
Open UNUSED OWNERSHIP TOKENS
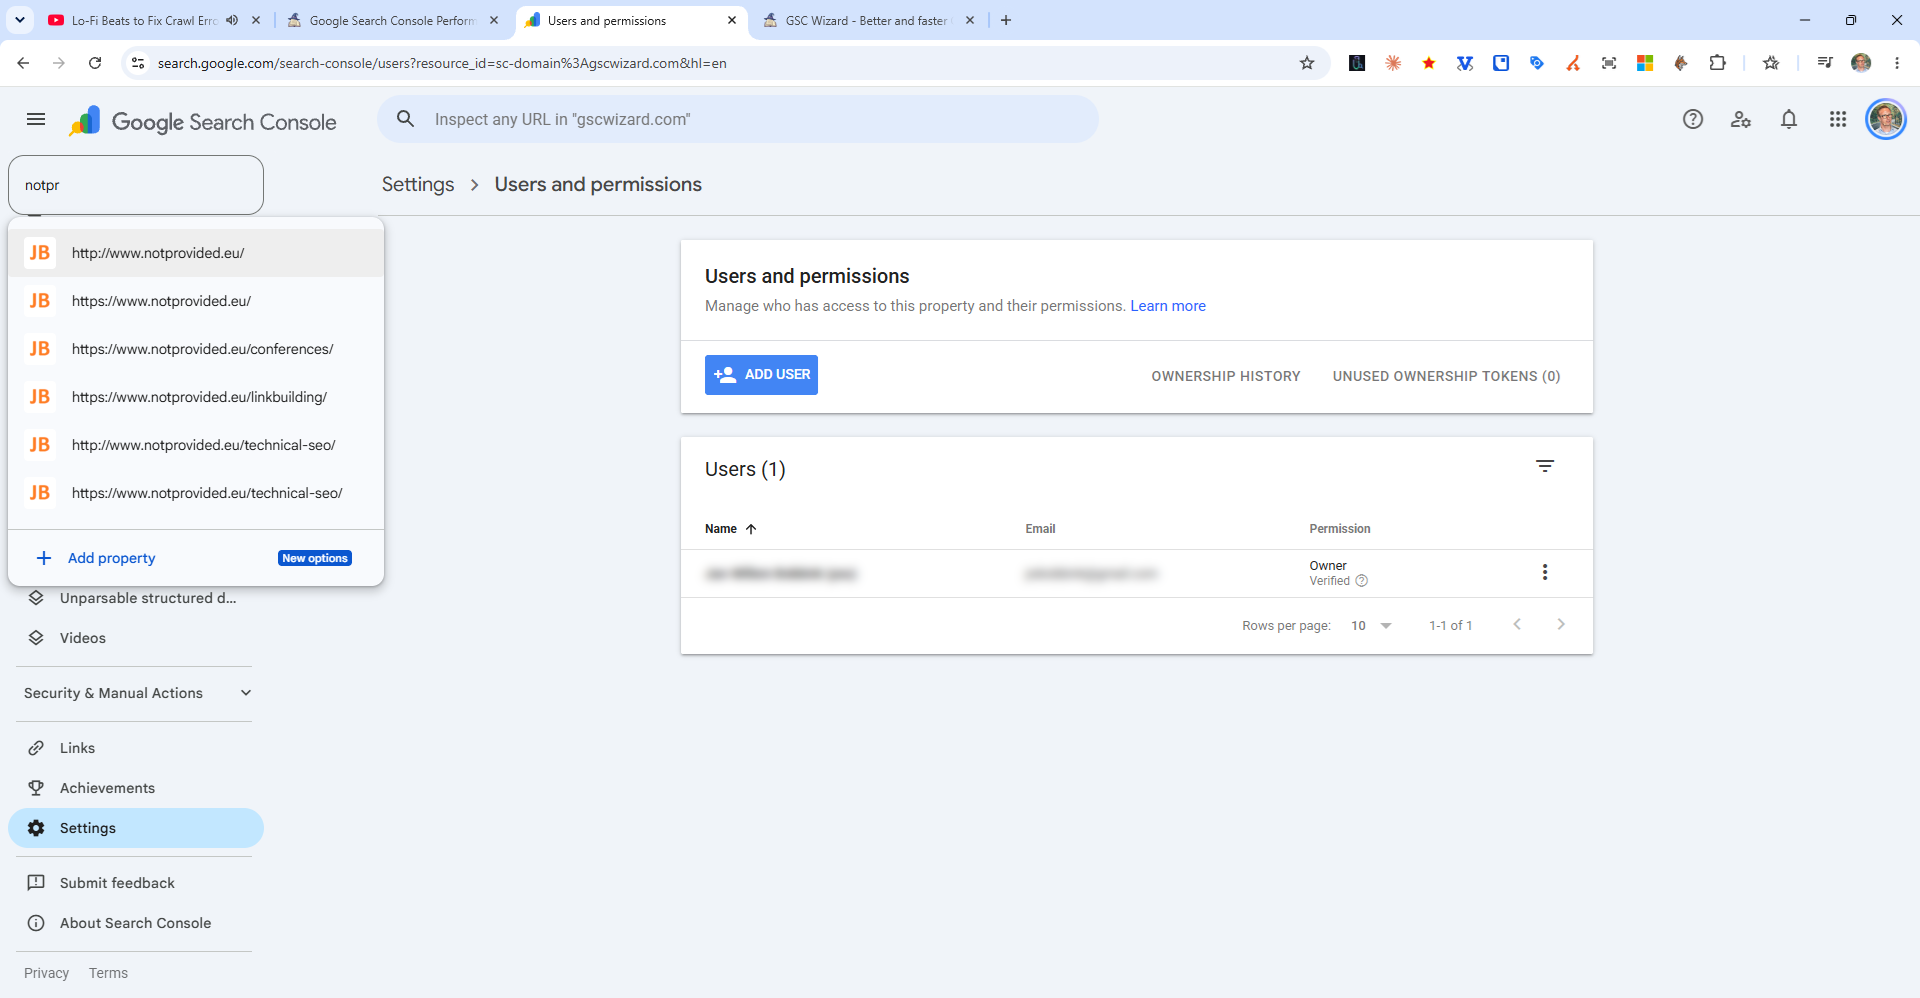click(x=1446, y=376)
